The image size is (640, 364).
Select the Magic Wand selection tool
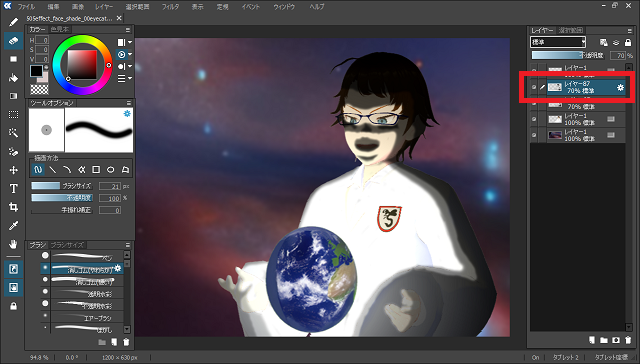[13, 133]
